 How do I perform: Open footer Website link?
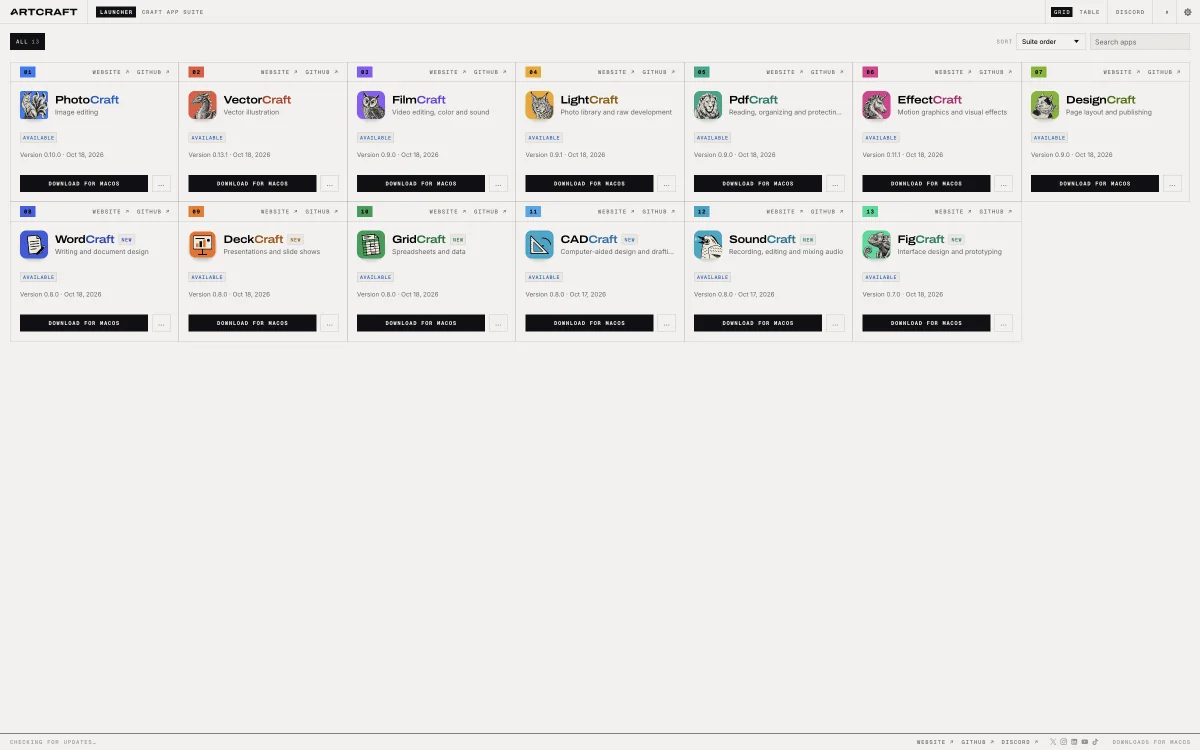(x=935, y=742)
